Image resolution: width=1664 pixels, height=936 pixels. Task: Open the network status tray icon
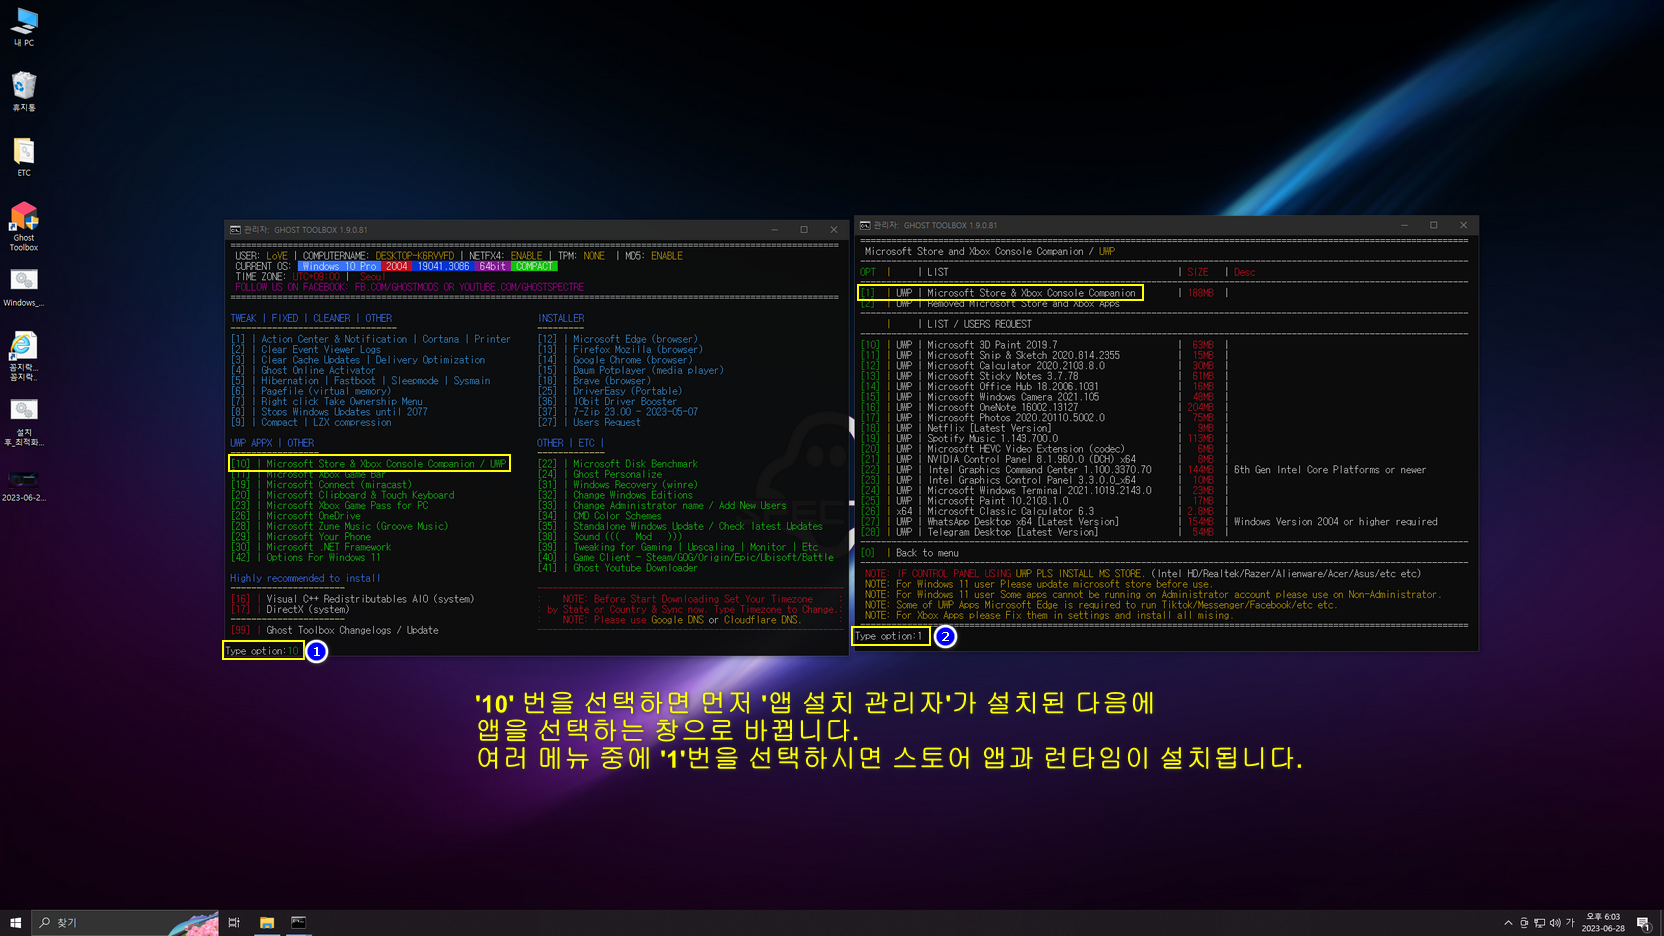click(1539, 923)
